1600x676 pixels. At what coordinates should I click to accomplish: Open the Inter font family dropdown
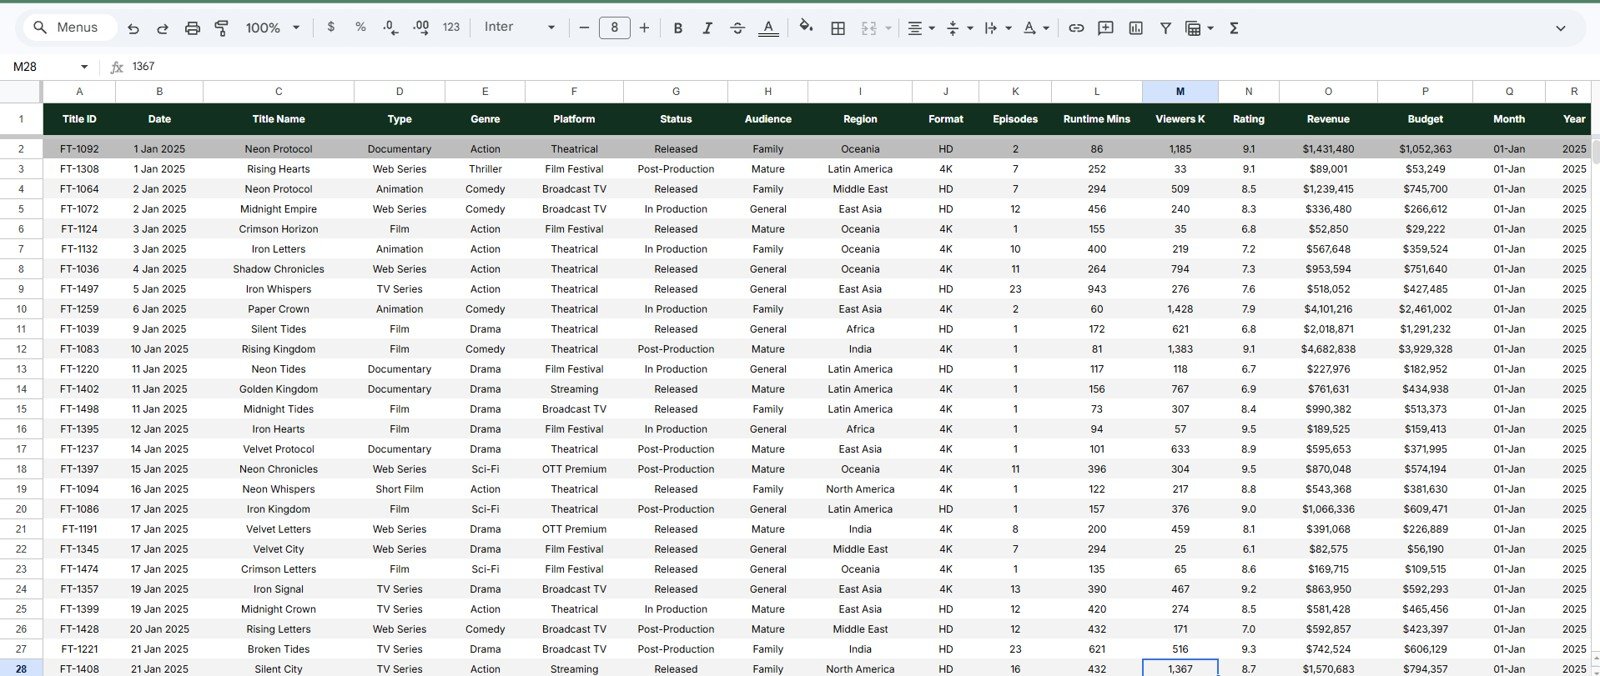coord(519,28)
